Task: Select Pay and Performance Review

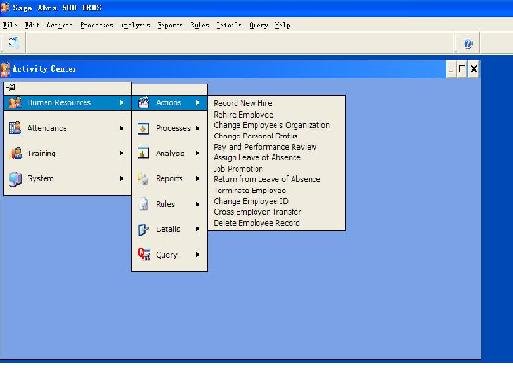Action: click(x=265, y=147)
